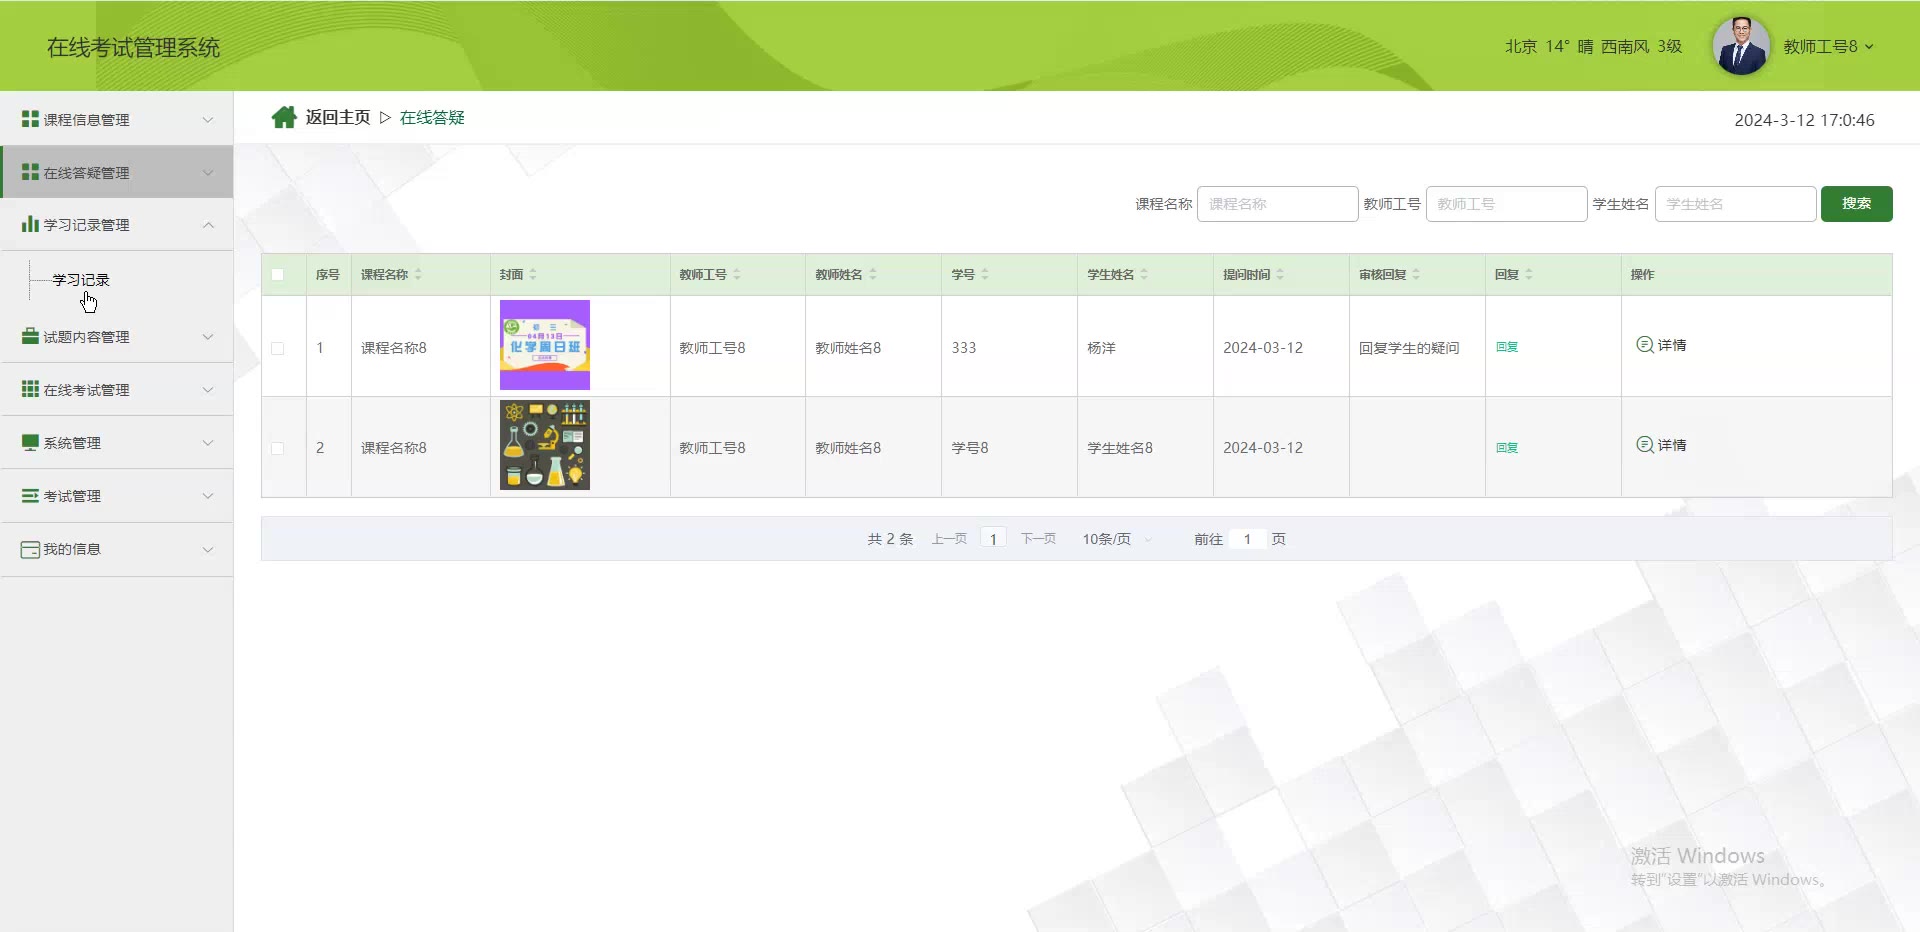Expand 我的信息 menu chevron
Screen dimensions: 1920x932
[208, 549]
